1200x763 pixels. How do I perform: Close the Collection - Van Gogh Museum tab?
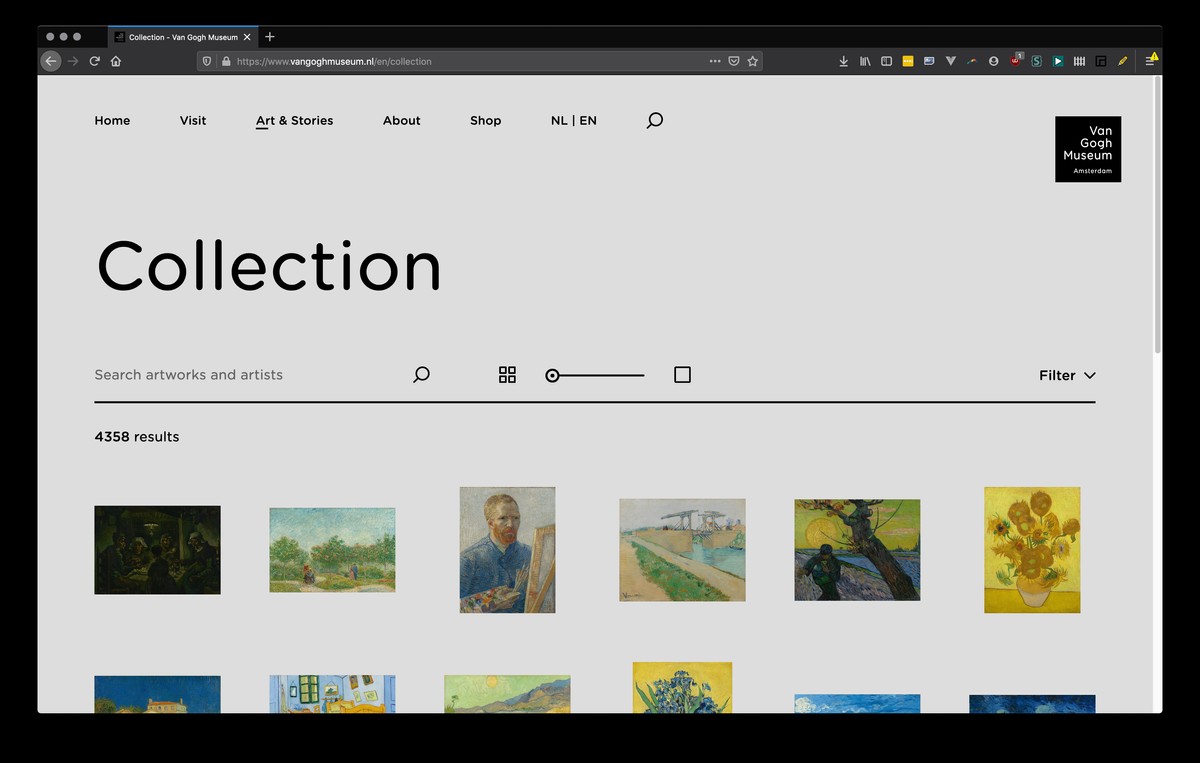(x=248, y=37)
